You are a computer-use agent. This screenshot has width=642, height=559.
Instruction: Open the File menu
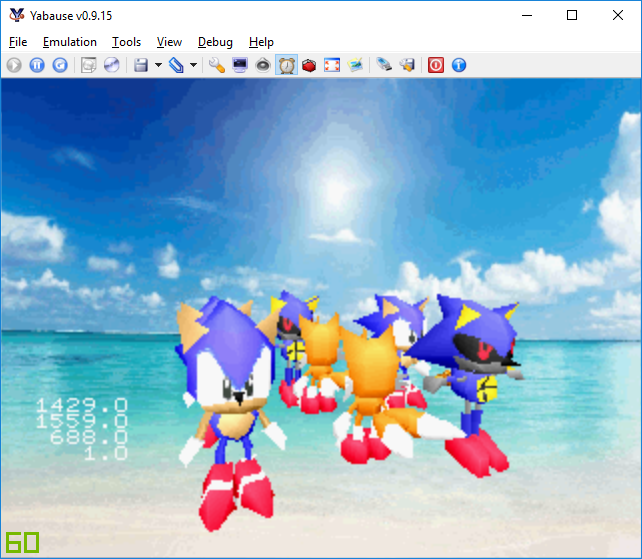point(18,42)
